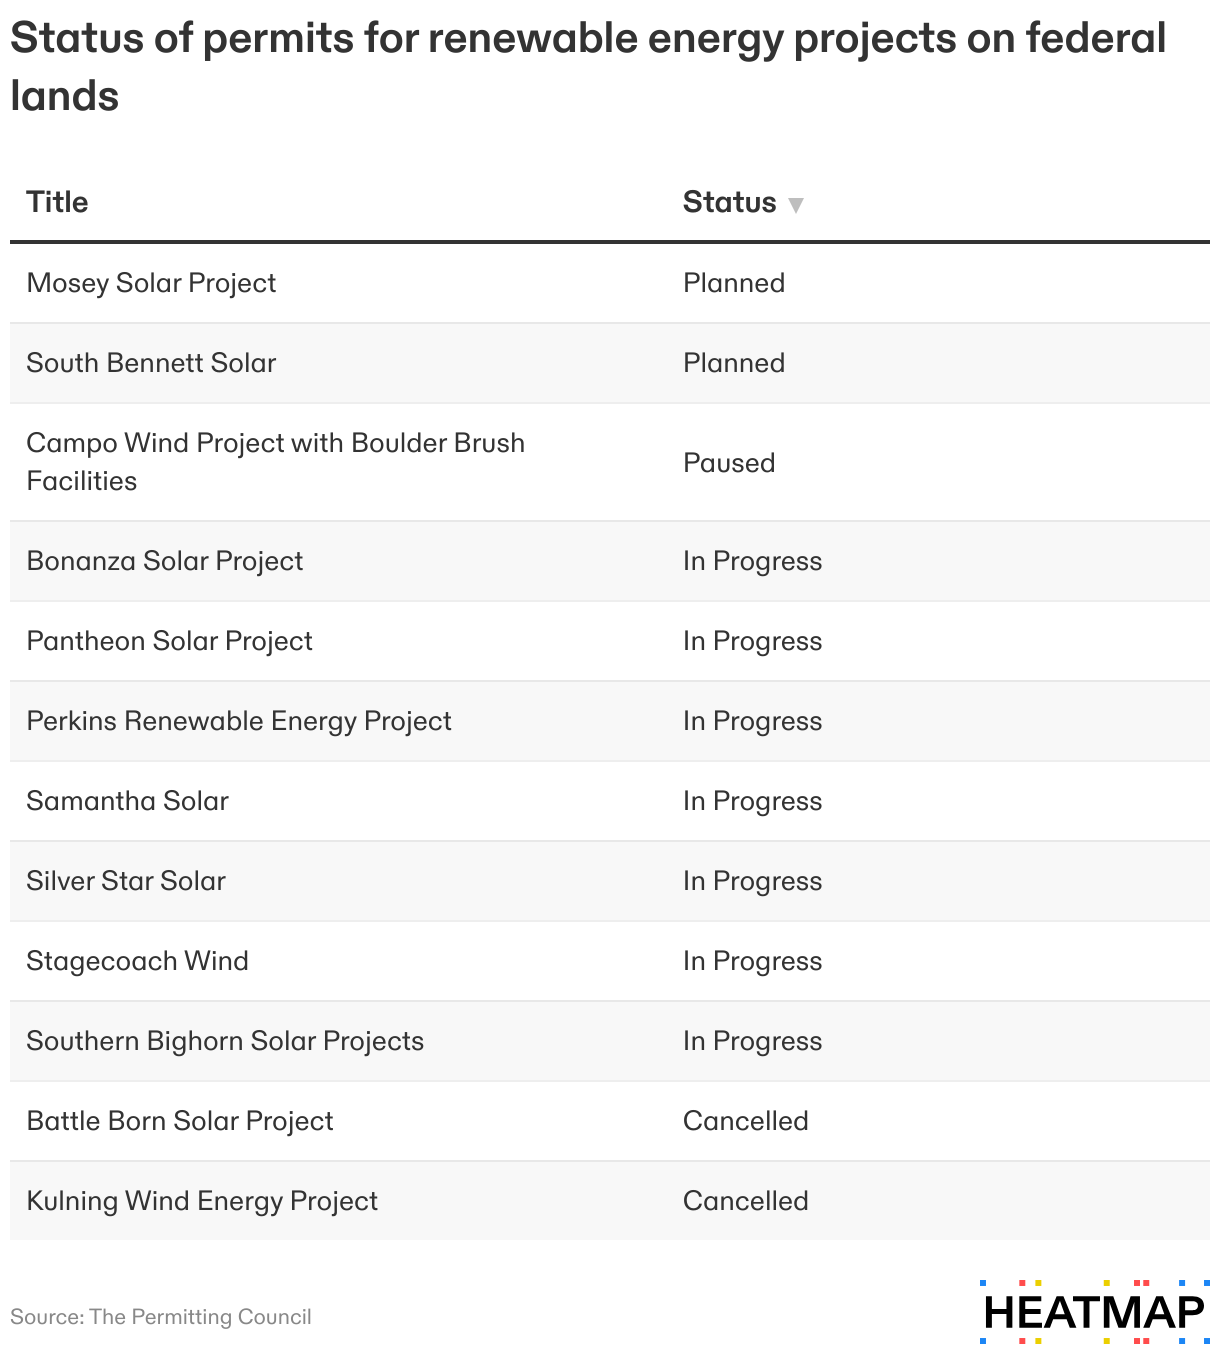This screenshot has width=1220, height=1362.
Task: Sort table by Status column header
Action: (x=729, y=202)
